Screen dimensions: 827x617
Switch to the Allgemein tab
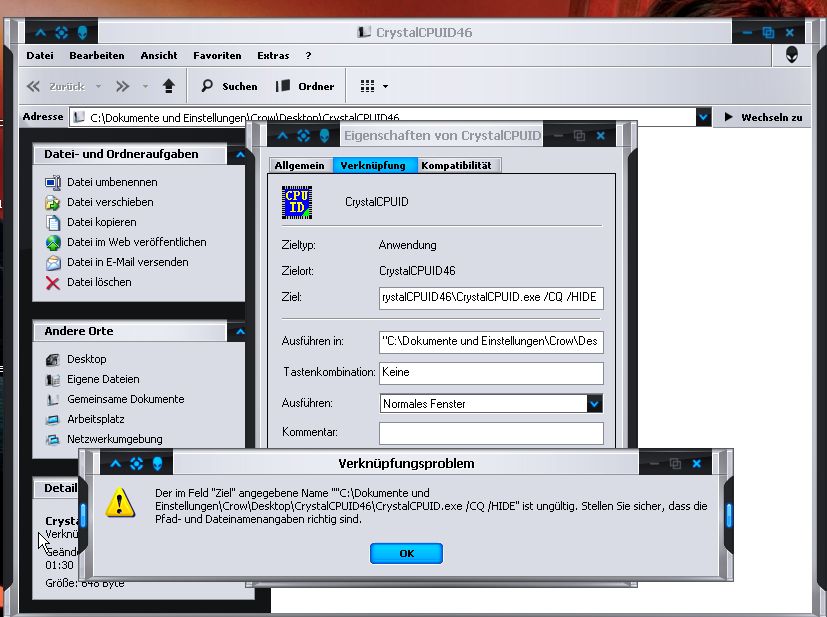click(x=300, y=165)
